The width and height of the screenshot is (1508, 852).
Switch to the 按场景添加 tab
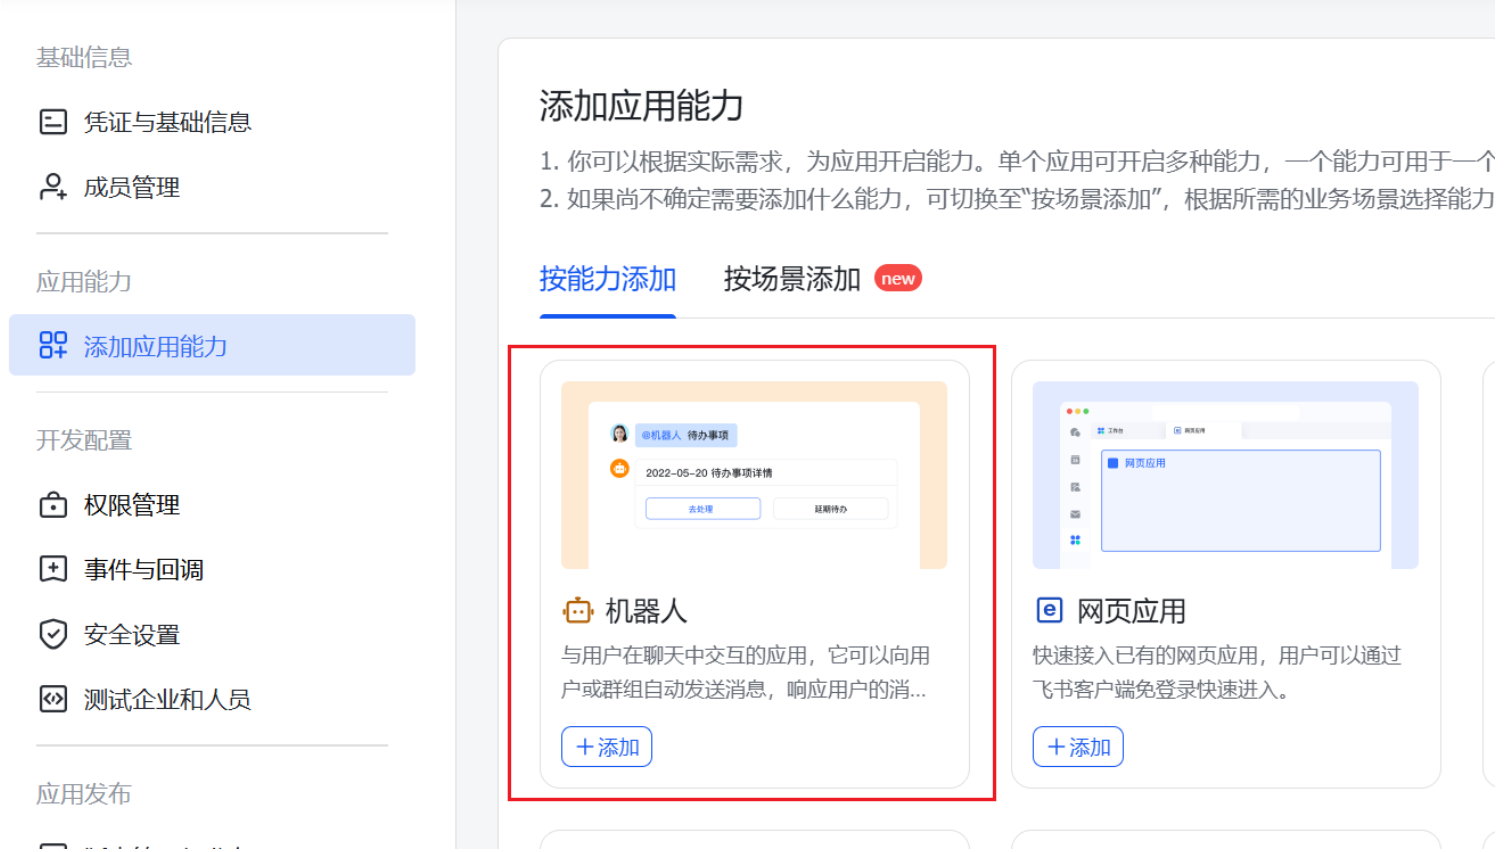point(792,279)
